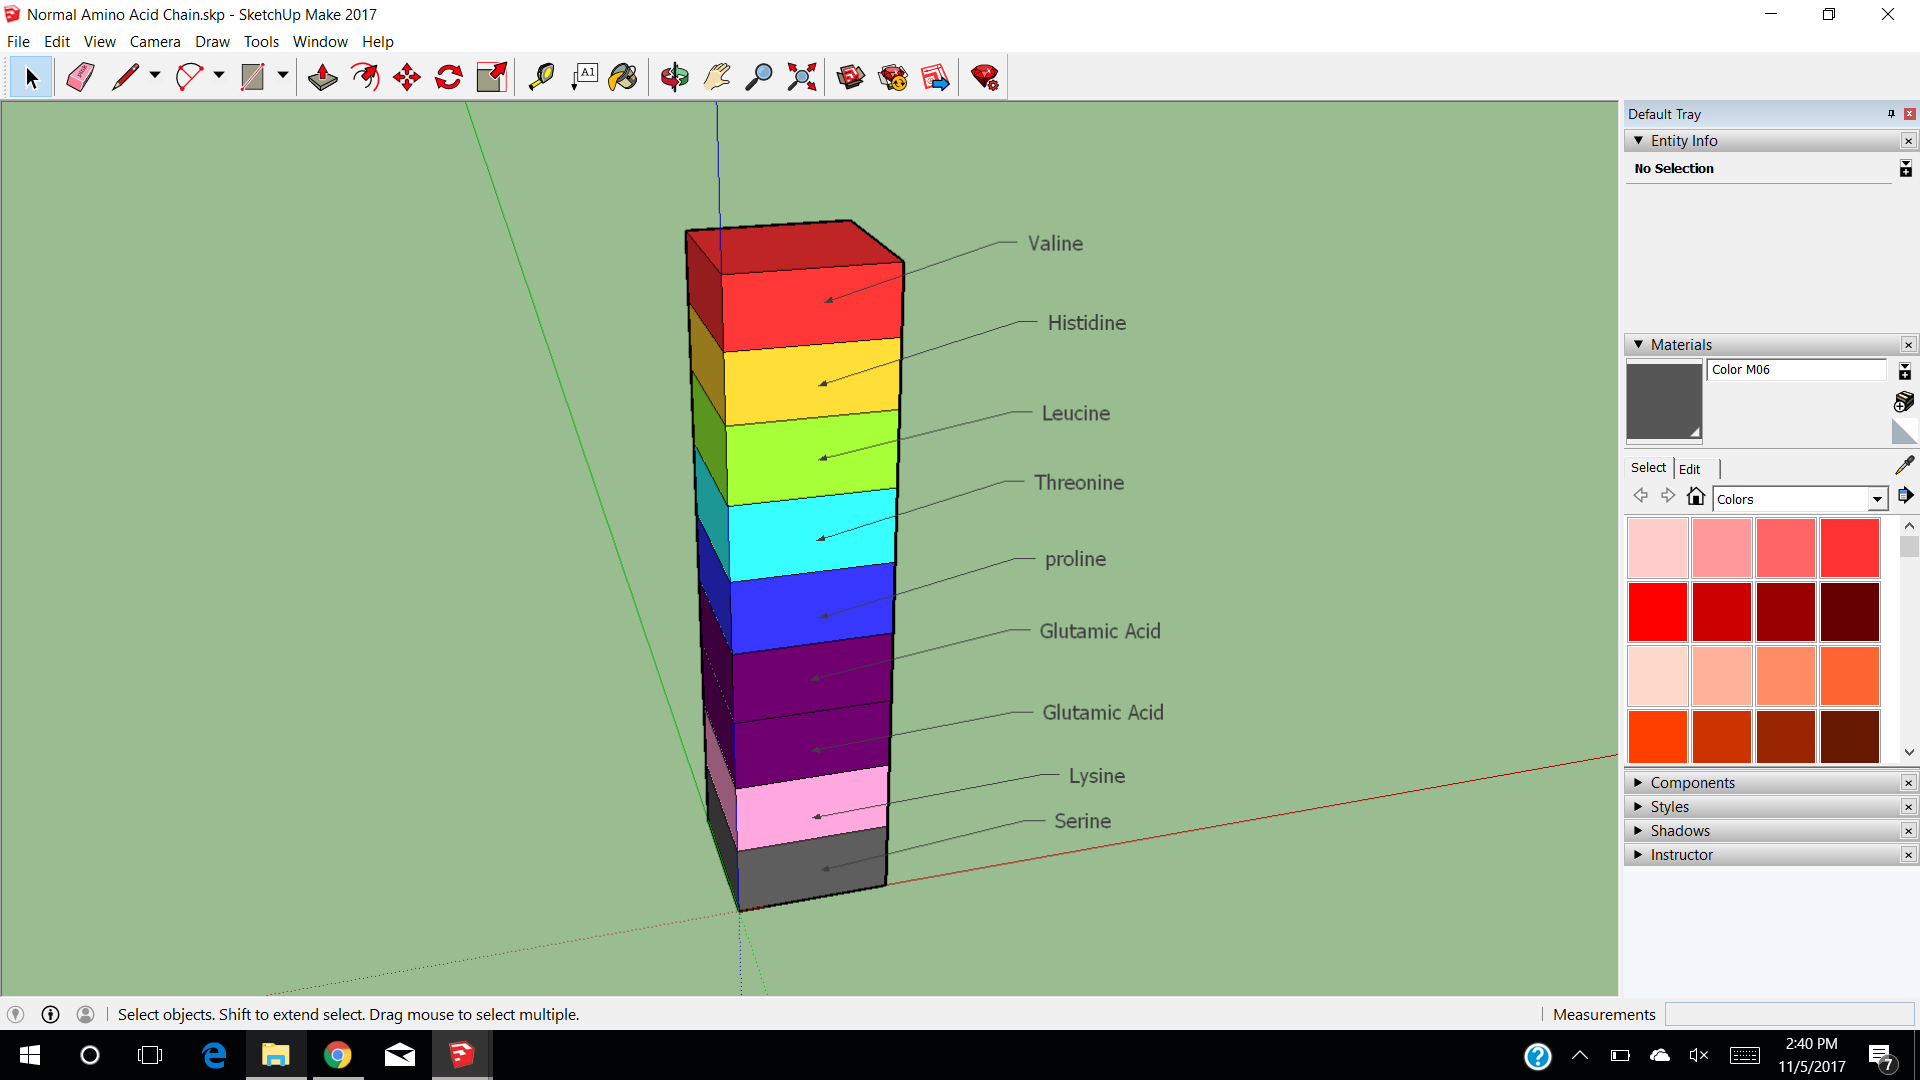
Task: Click the Measurements input field
Action: click(1788, 1014)
